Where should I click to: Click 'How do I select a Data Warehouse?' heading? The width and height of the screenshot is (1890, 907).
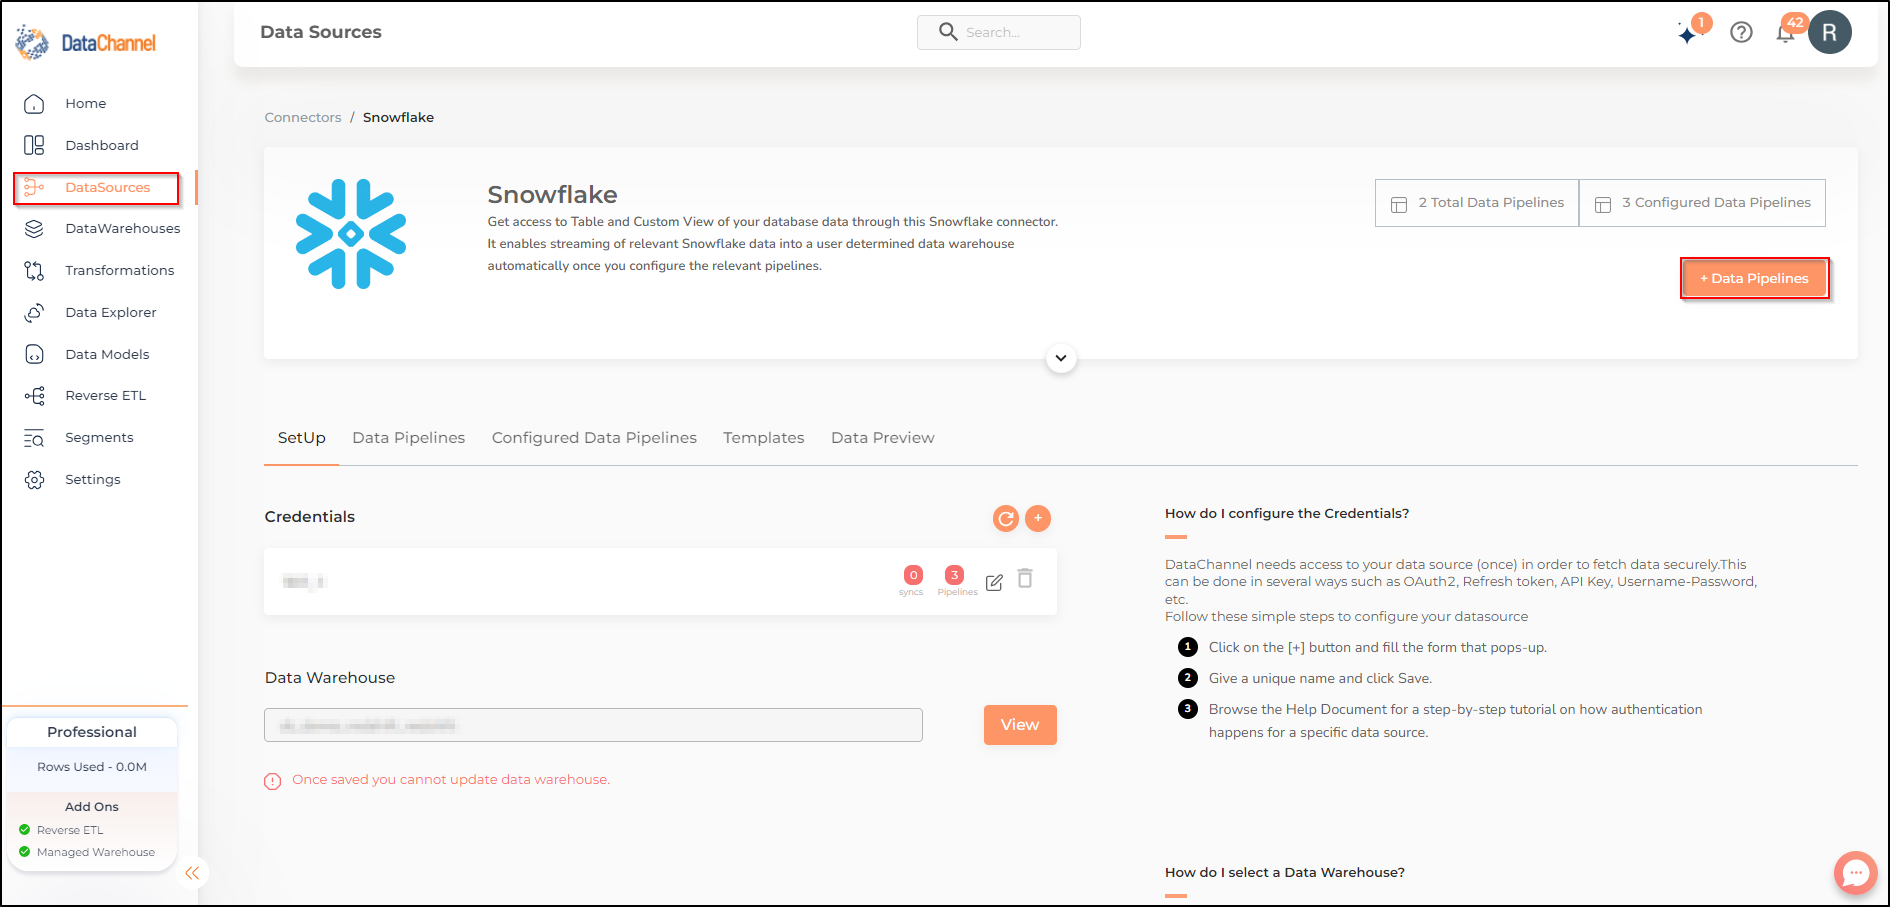[x=1285, y=873]
